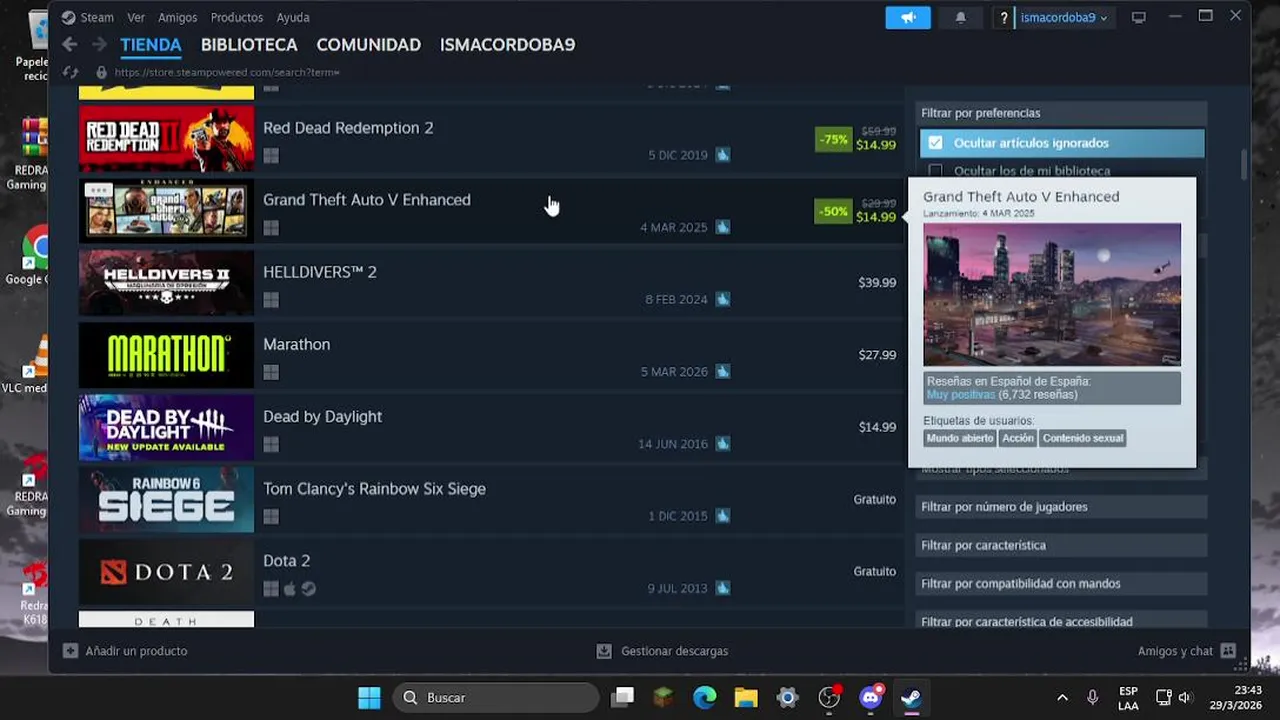Viewport: 1280px width, 720px height.
Task: Click Añadir un producto
Action: click(136, 651)
